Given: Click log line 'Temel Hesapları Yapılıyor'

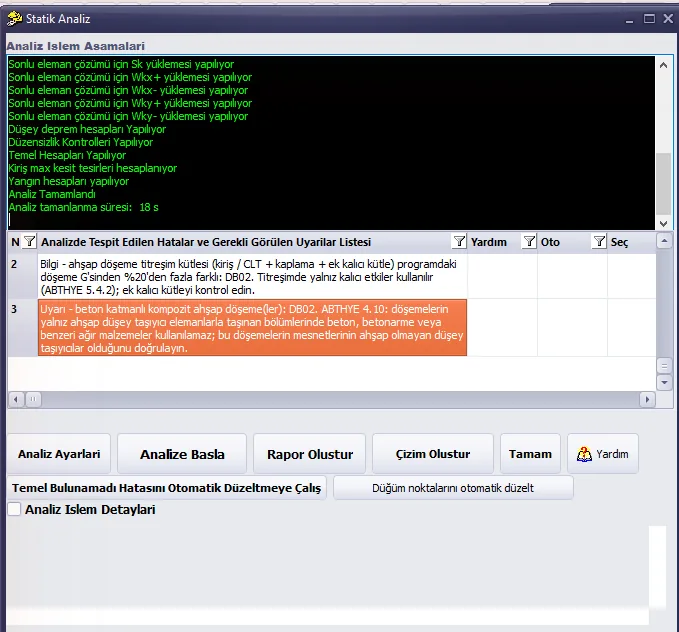Looking at the screenshot, I should (67, 155).
